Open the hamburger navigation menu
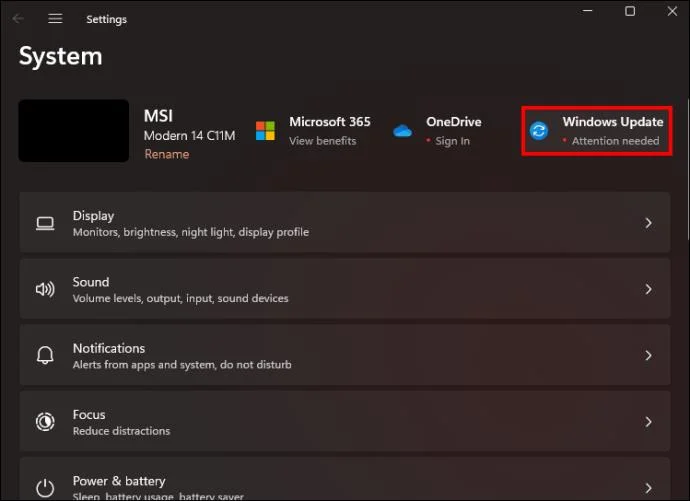The image size is (690, 501). click(55, 18)
